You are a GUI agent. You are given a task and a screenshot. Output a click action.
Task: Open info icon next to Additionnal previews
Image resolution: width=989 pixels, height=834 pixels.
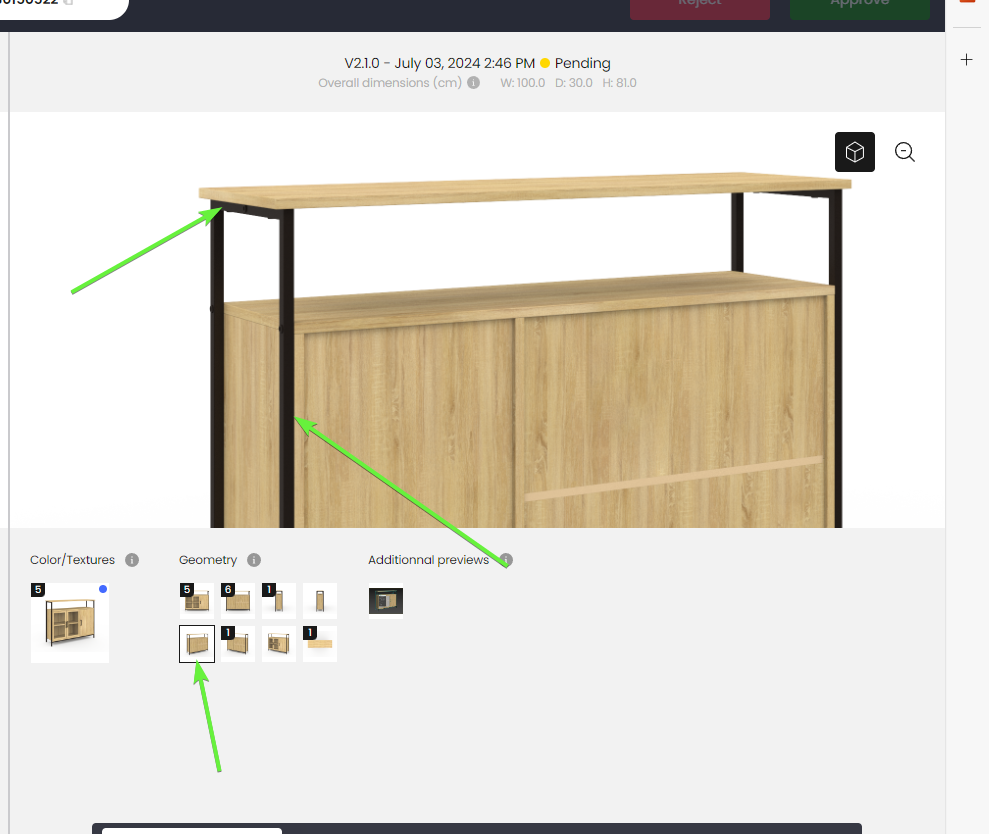pyautogui.click(x=506, y=560)
